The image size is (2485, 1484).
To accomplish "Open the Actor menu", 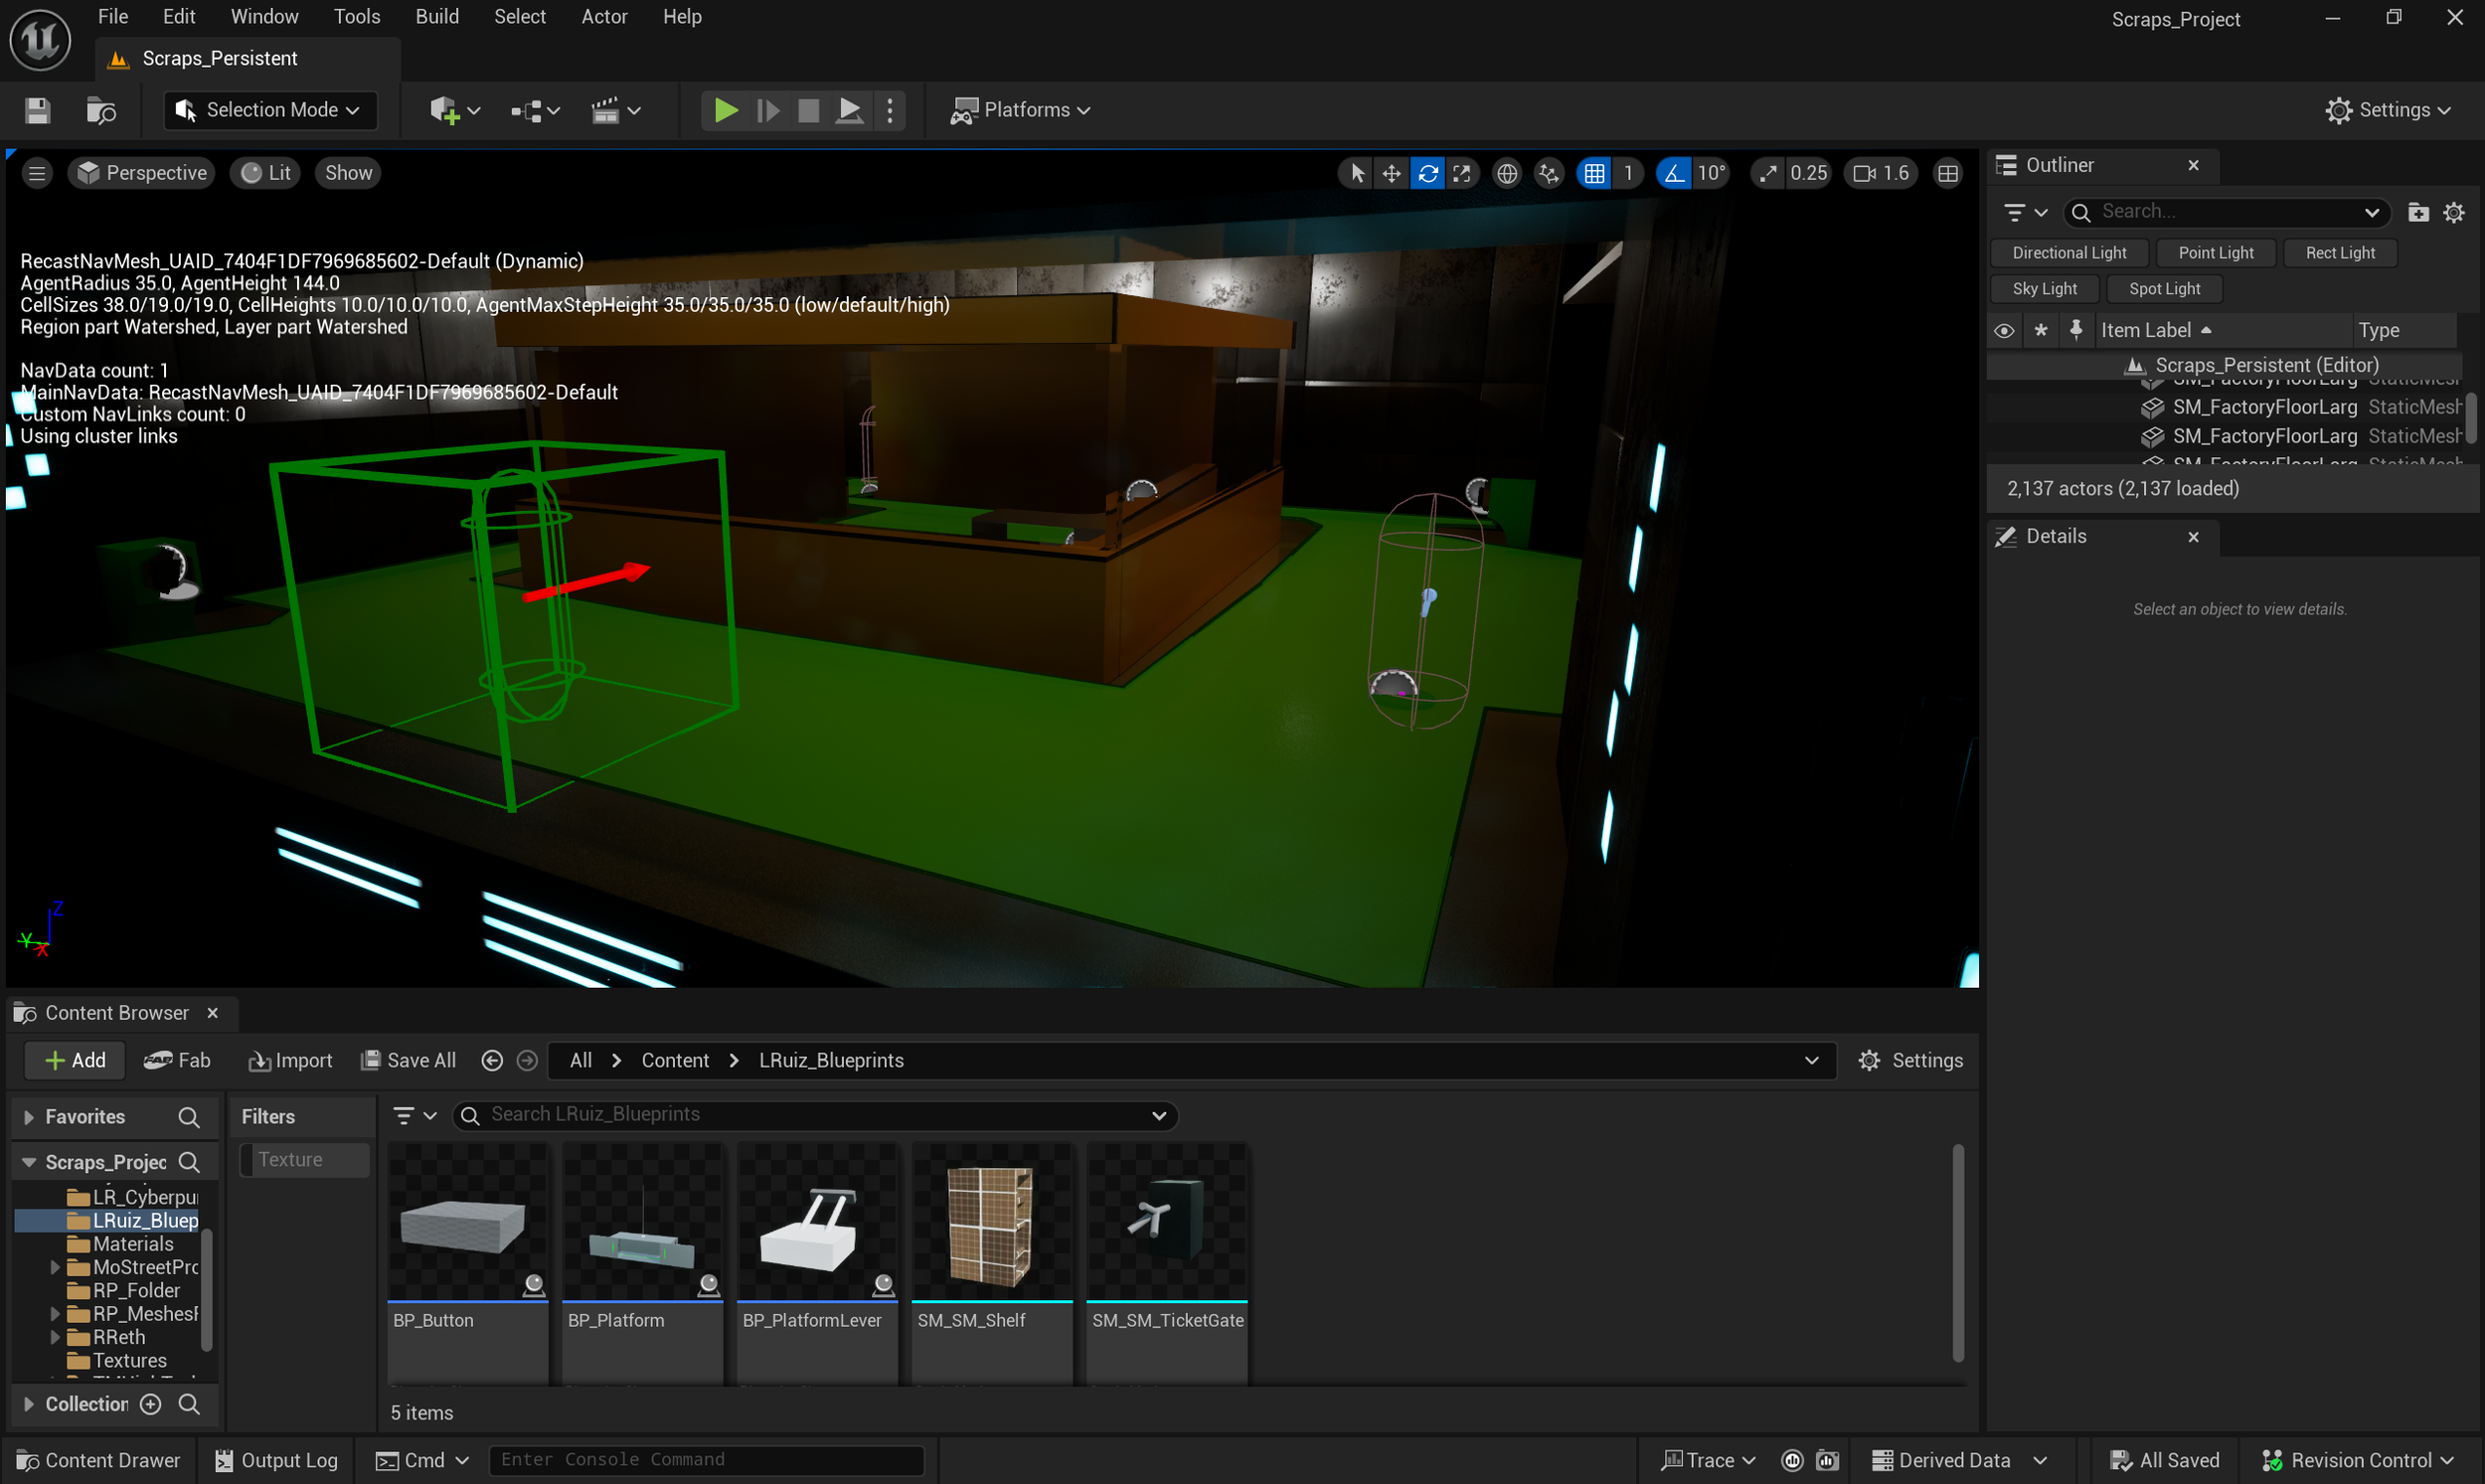I will pyautogui.click(x=604, y=17).
